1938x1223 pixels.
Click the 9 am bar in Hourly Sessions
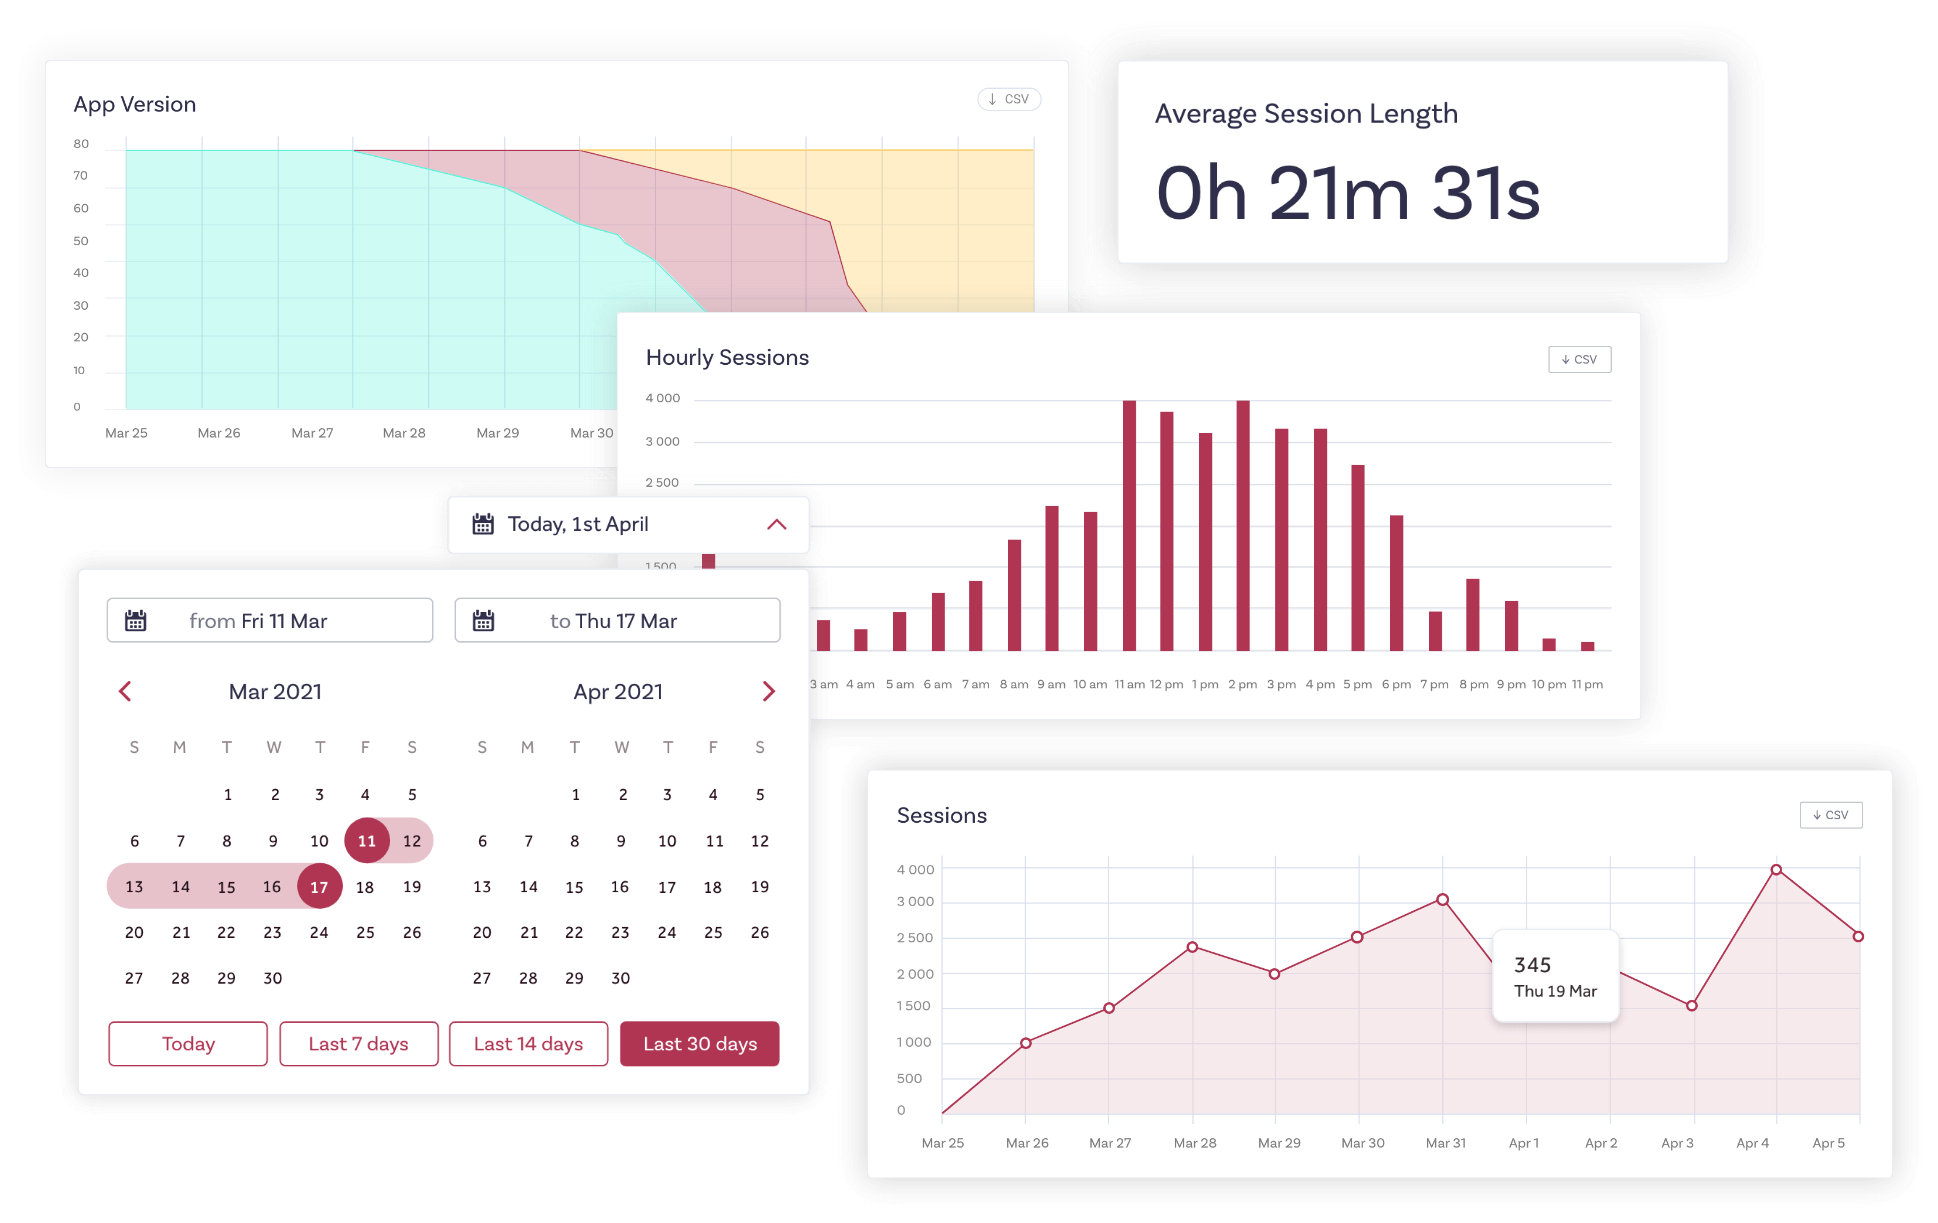(x=1052, y=578)
